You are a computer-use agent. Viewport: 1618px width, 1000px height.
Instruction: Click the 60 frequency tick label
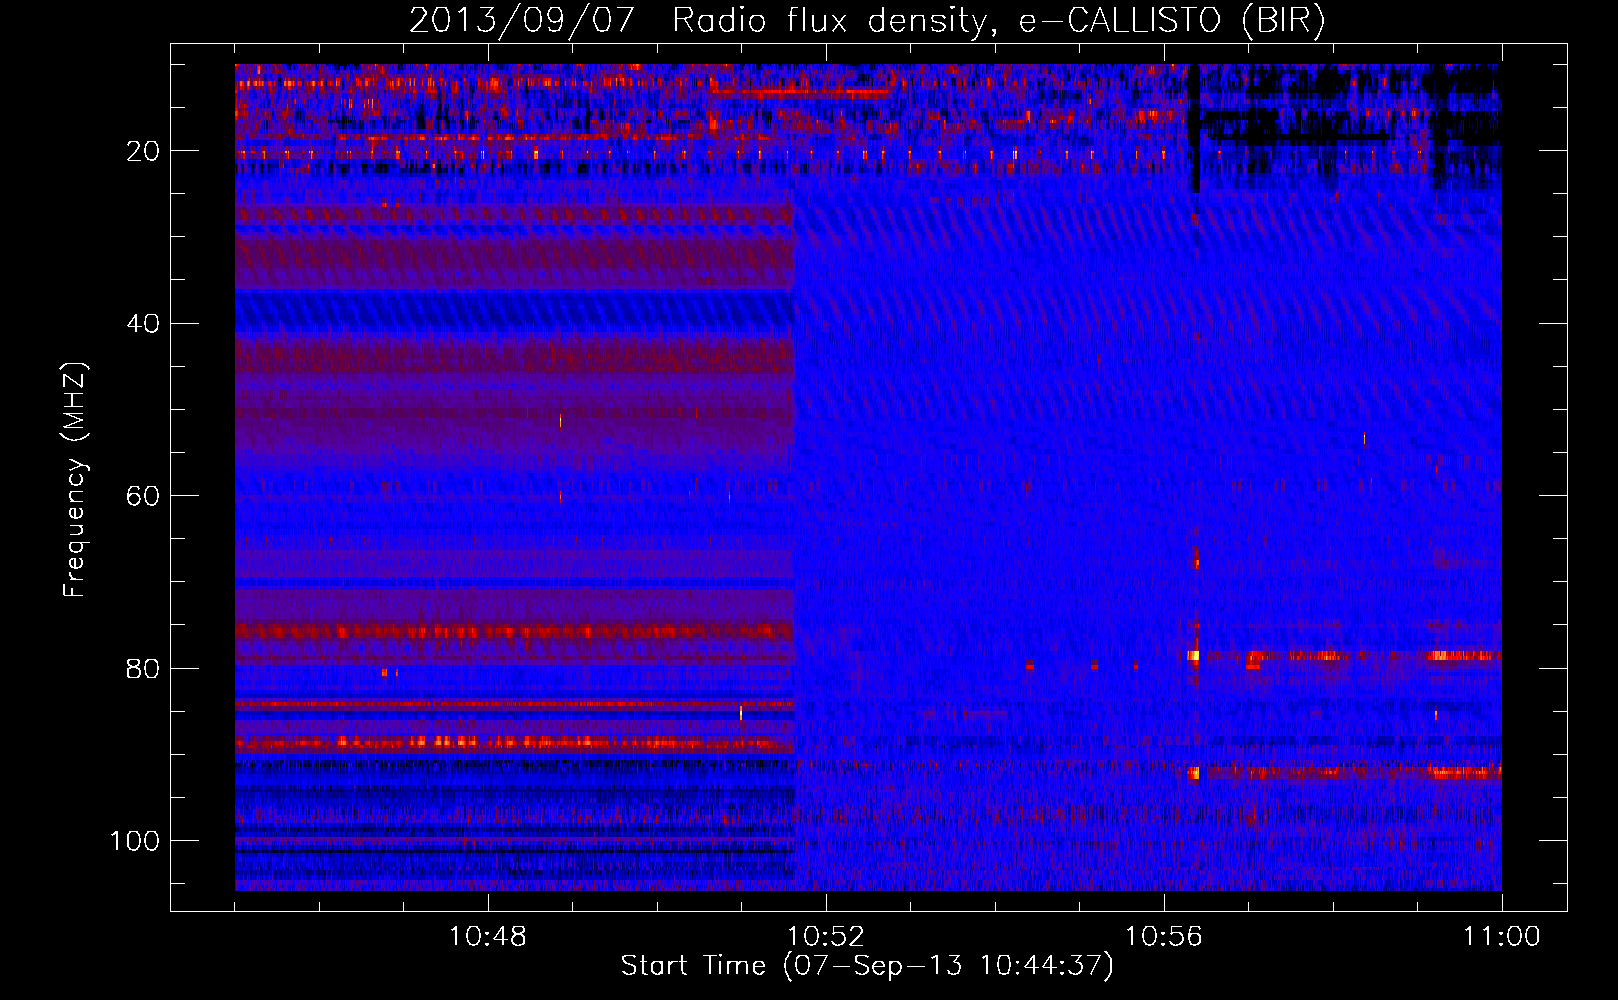(143, 496)
